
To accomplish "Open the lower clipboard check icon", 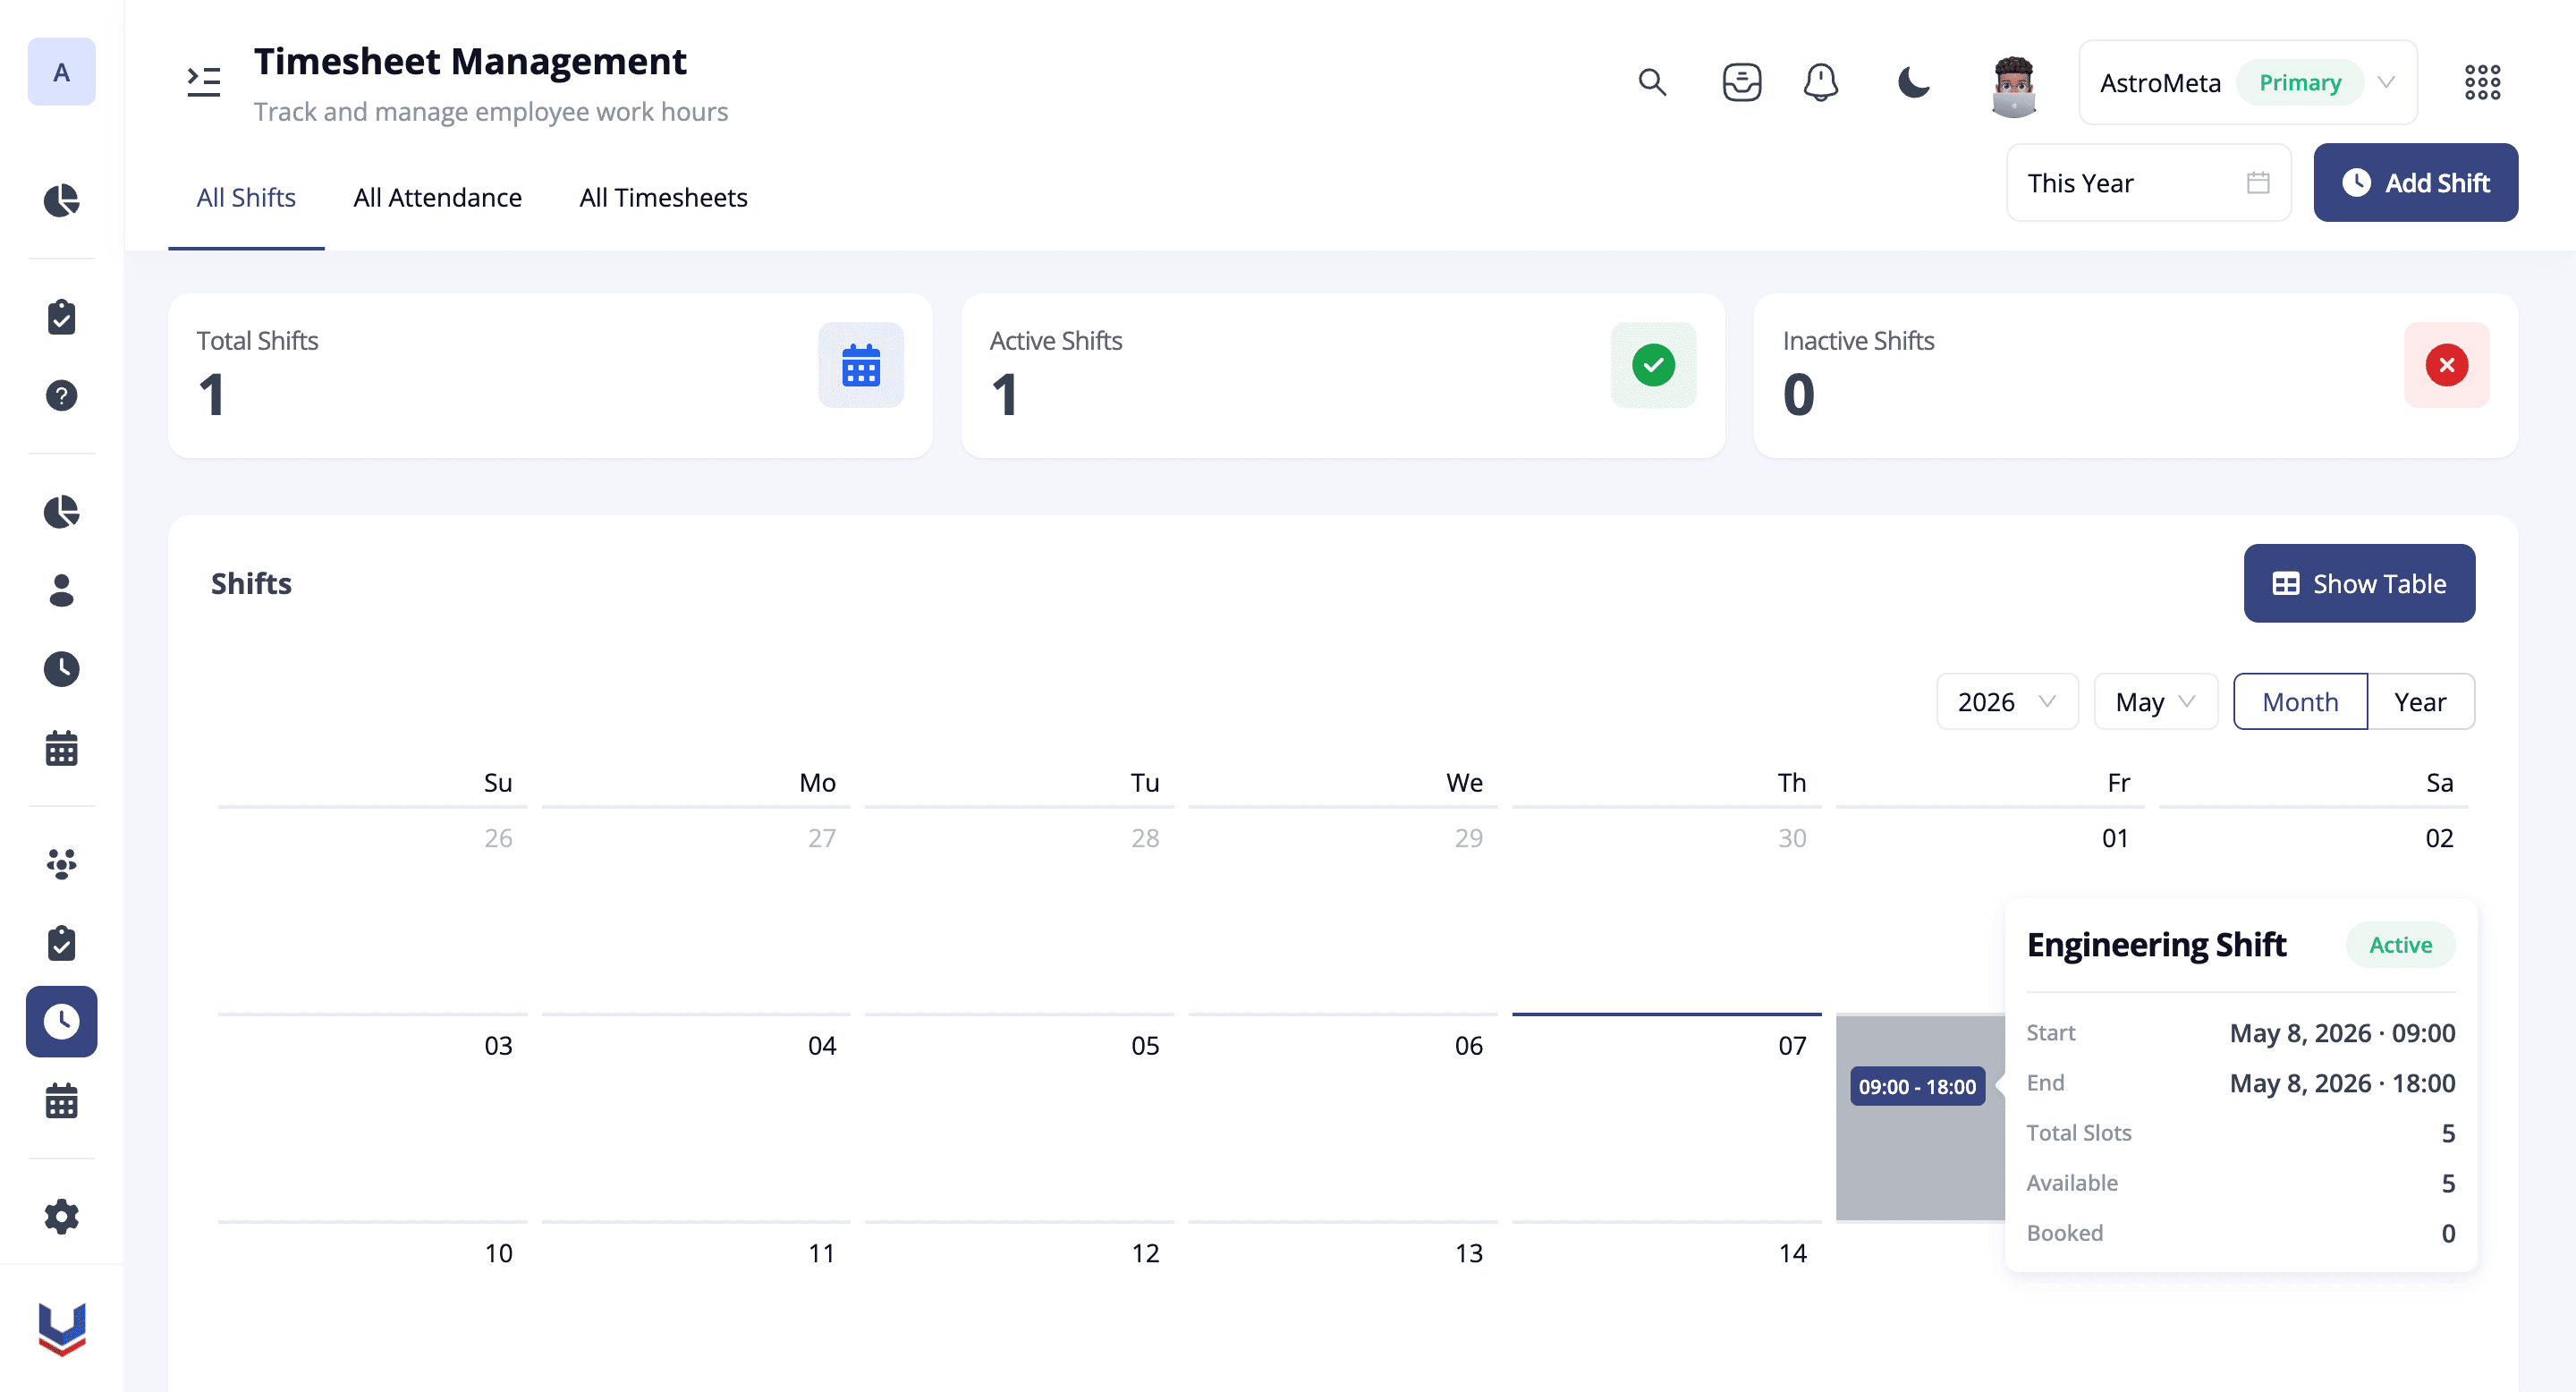I will pyautogui.click(x=61, y=942).
